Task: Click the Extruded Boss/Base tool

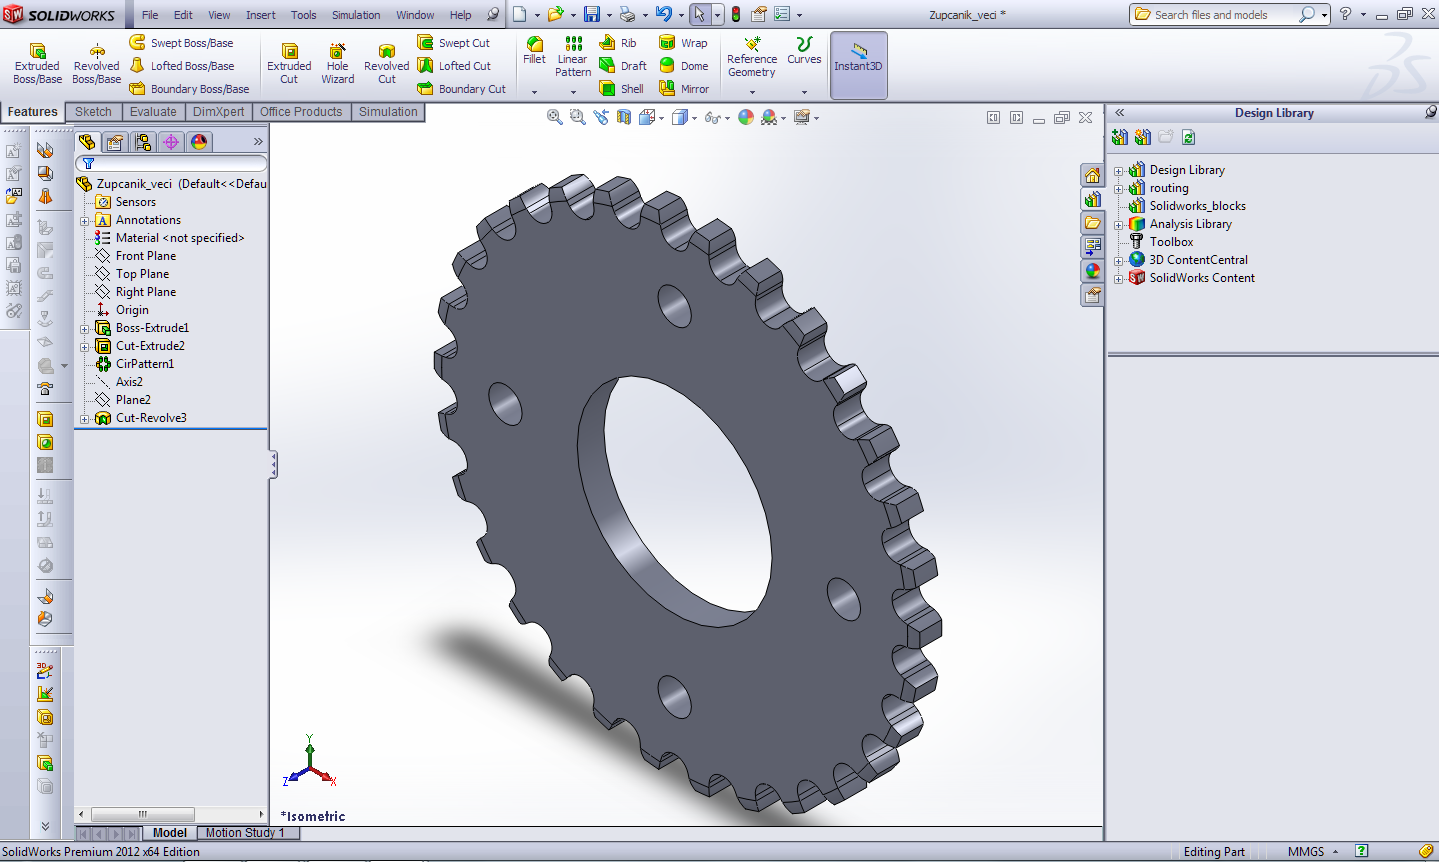Action: tap(37, 62)
